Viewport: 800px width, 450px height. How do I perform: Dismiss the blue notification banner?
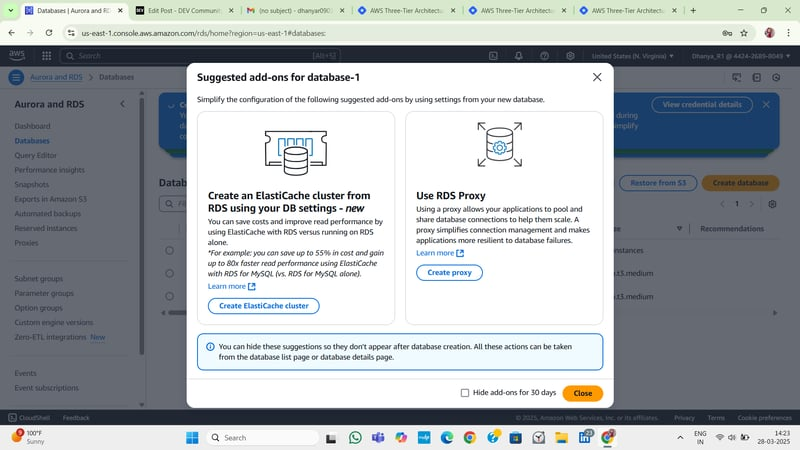[x=766, y=105]
